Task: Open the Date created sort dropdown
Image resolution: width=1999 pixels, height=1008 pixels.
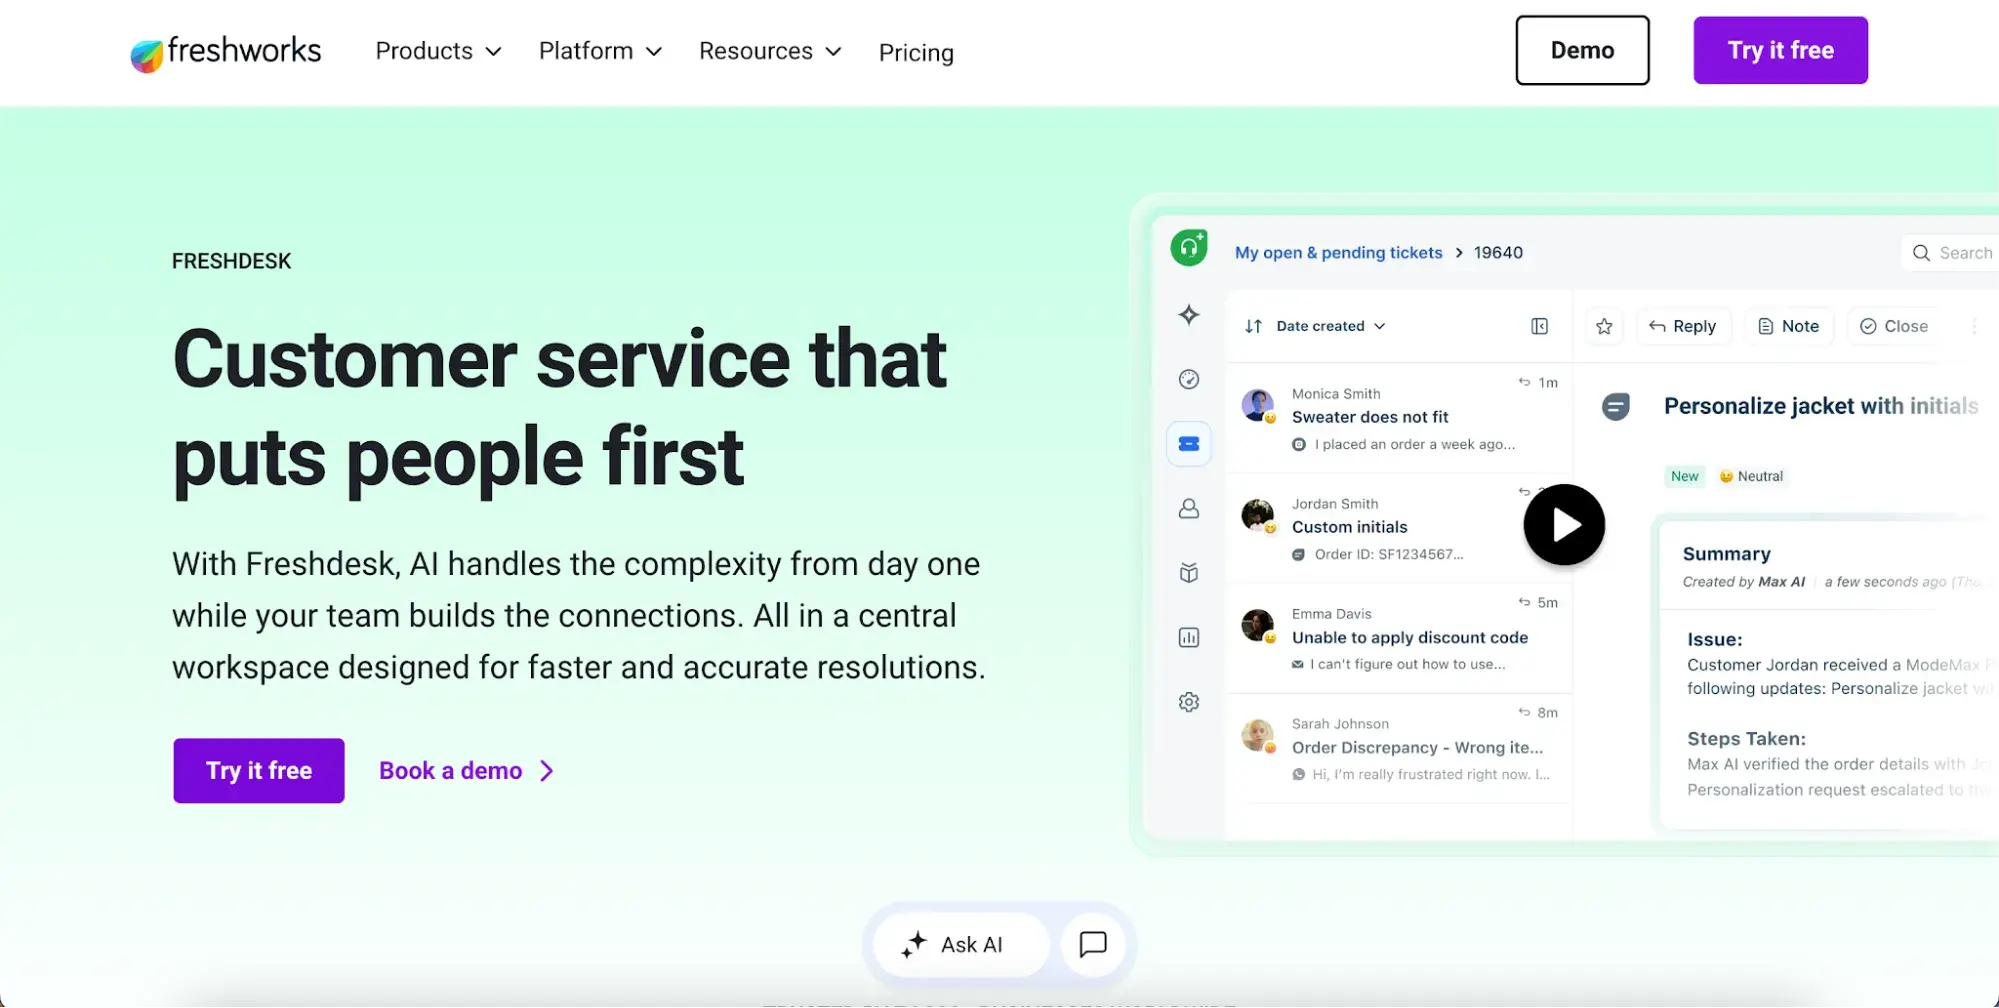Action: click(x=1331, y=326)
